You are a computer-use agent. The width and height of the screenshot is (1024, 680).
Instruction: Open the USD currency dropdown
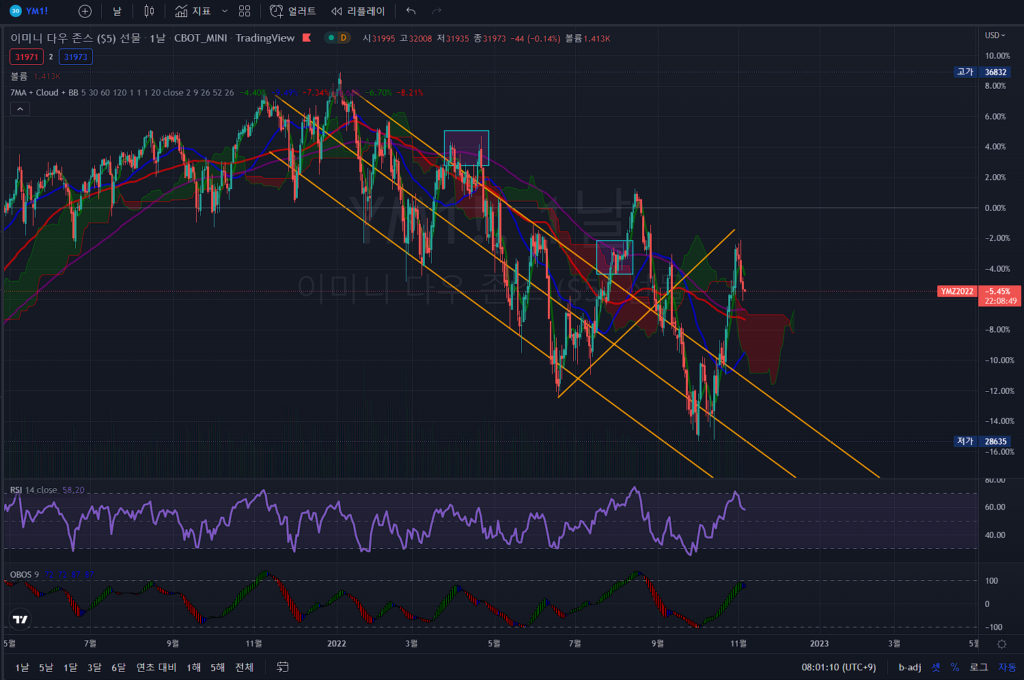[996, 35]
